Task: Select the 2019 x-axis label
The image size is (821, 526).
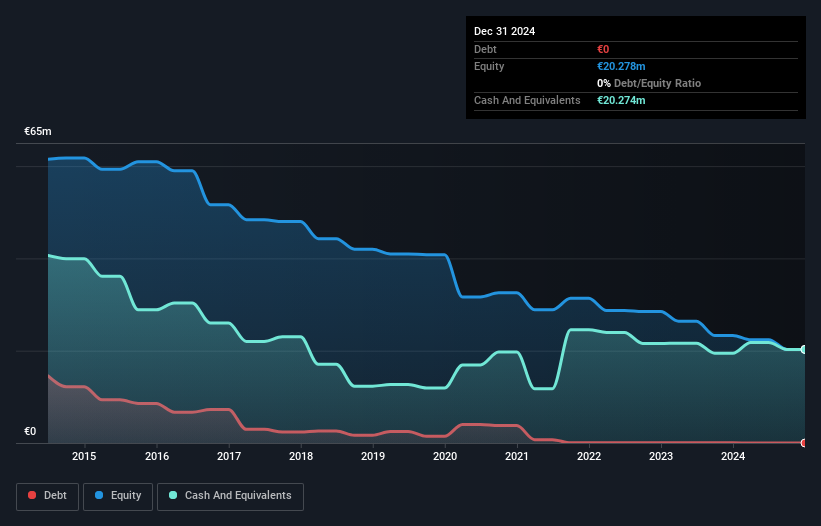Action: point(373,456)
